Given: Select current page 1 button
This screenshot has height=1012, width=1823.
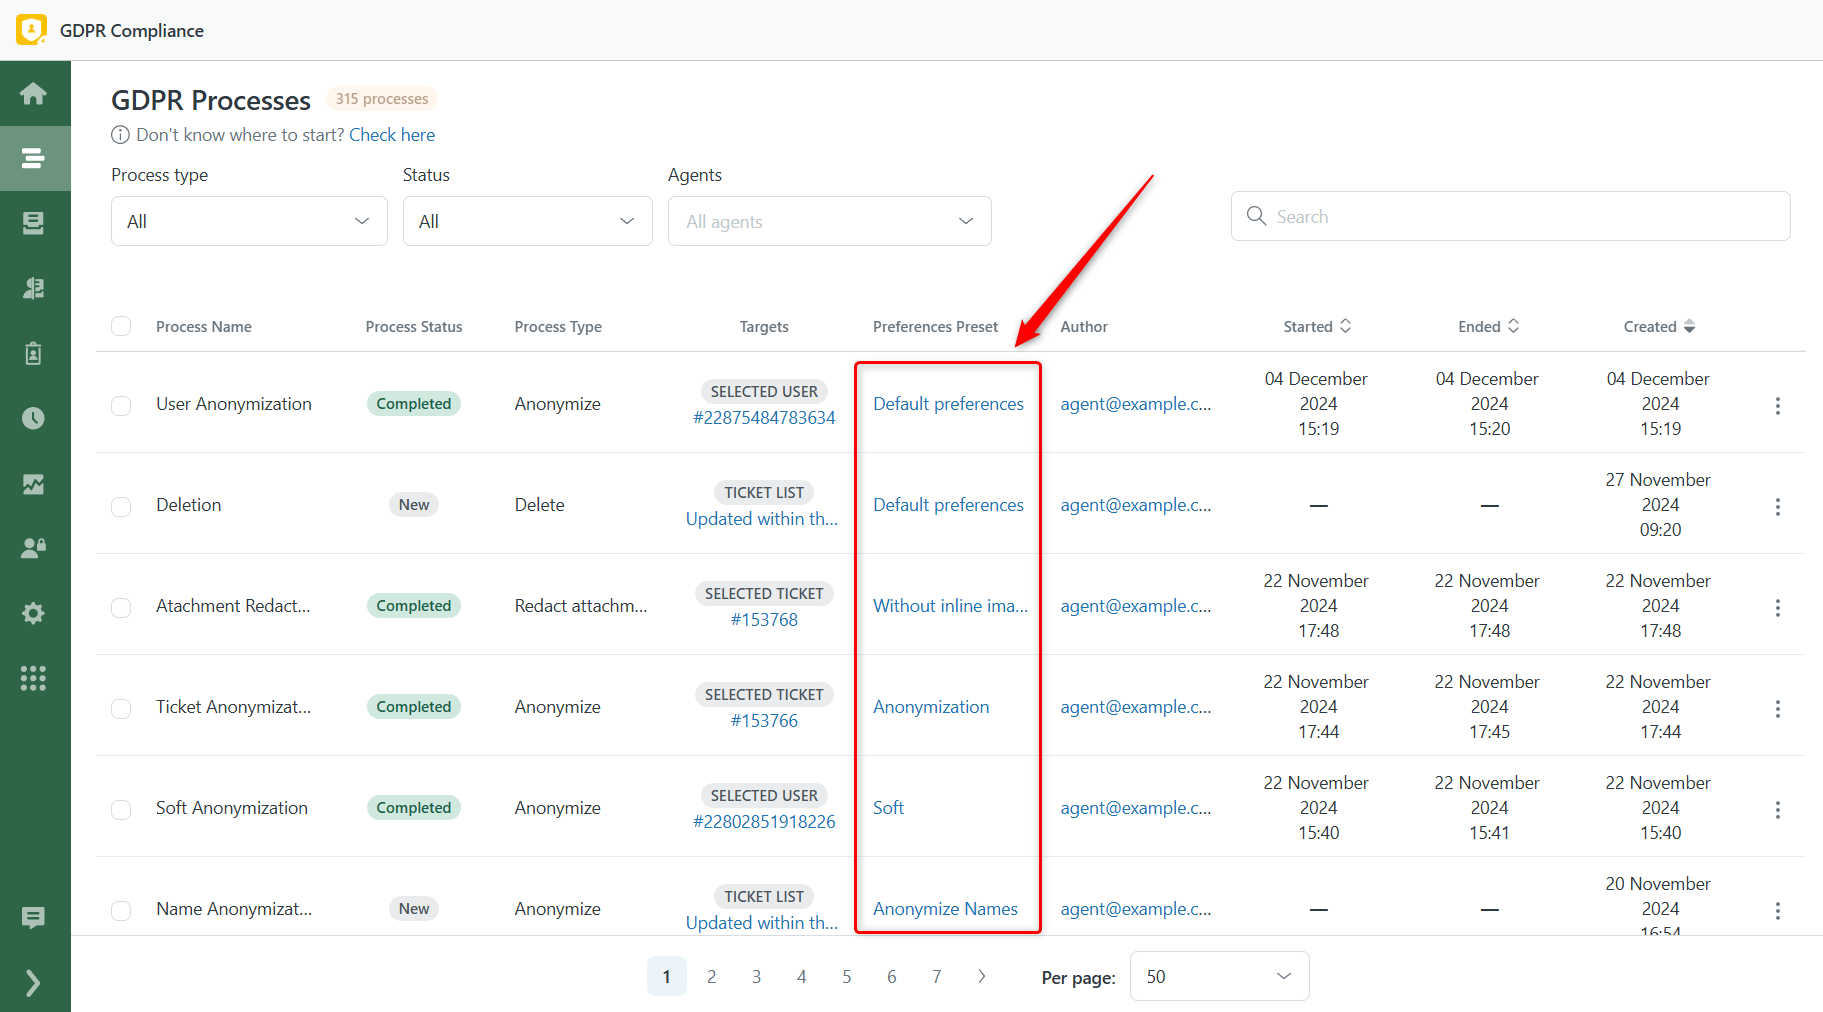Looking at the screenshot, I should click(667, 976).
